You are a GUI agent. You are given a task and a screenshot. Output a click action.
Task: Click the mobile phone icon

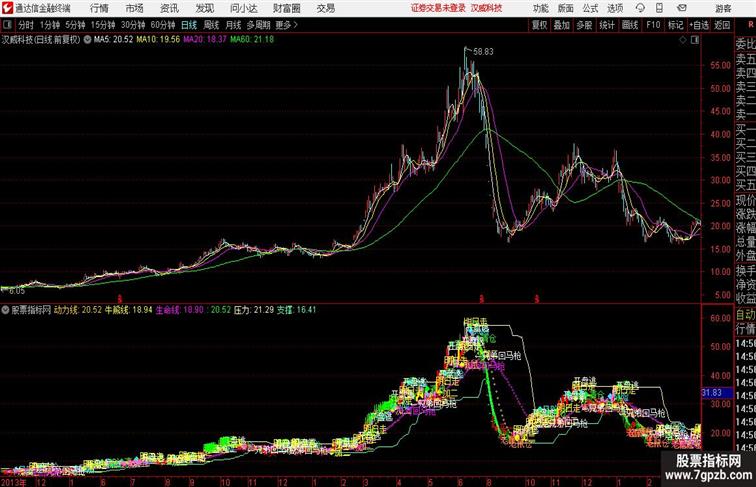(x=659, y=8)
